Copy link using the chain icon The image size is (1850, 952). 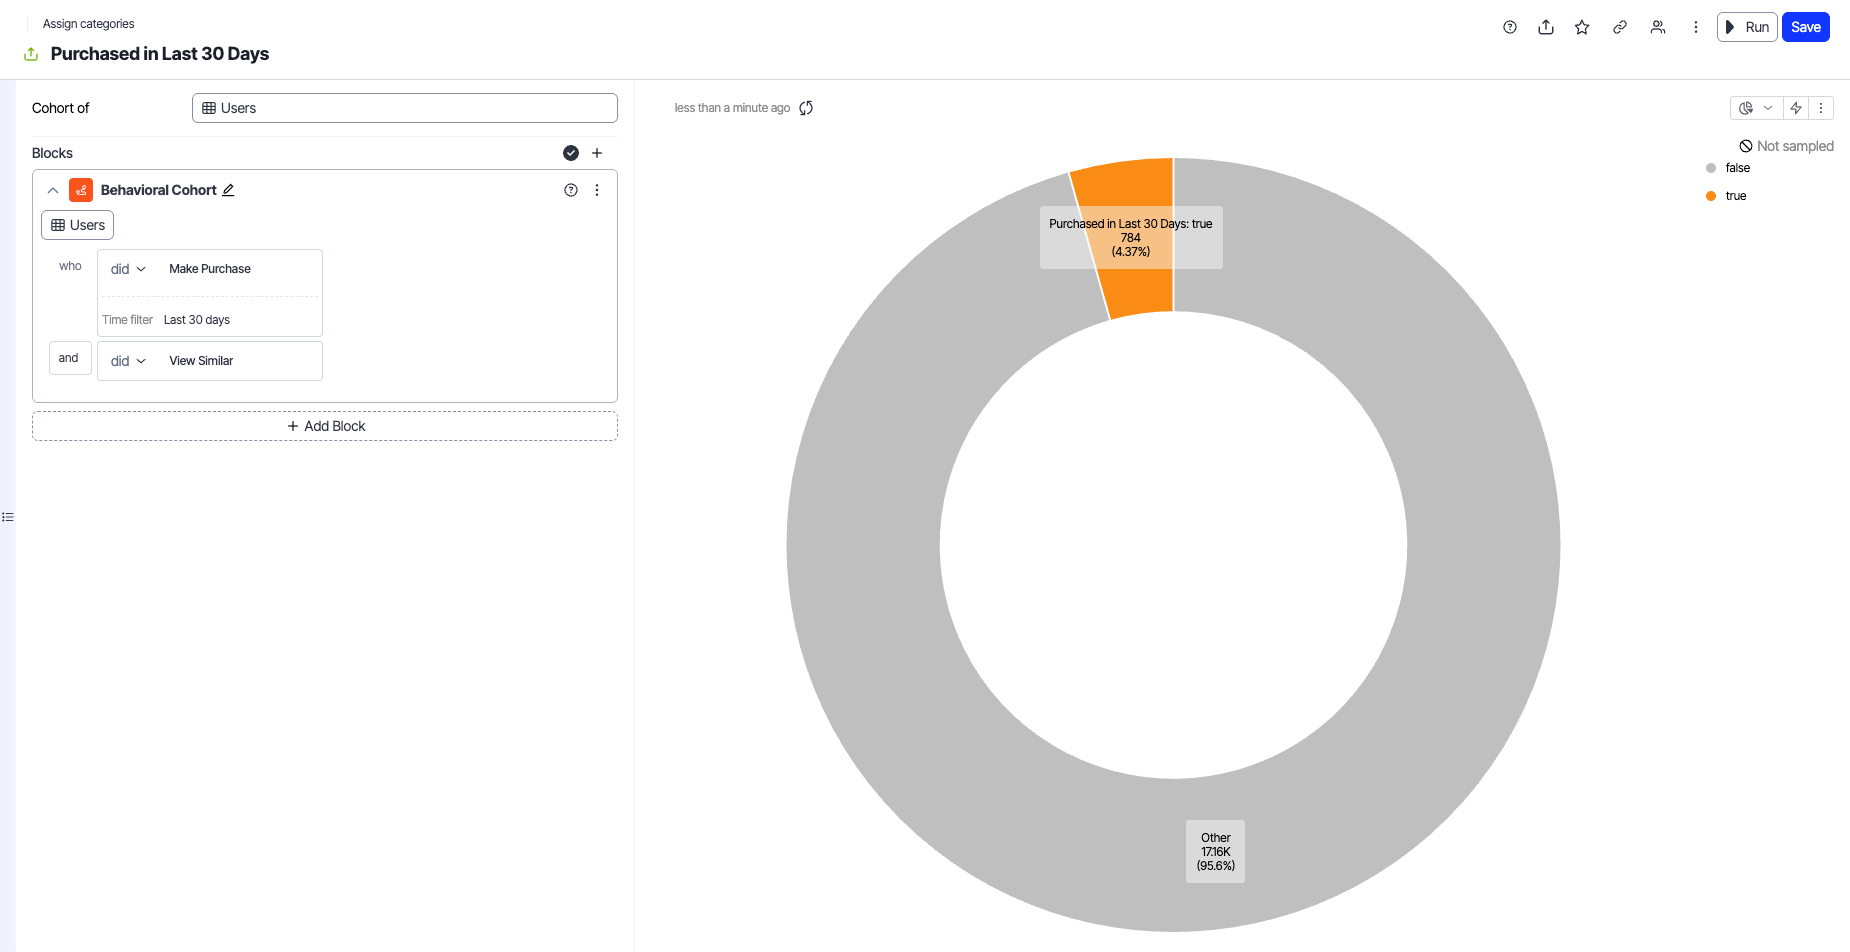[x=1620, y=27]
